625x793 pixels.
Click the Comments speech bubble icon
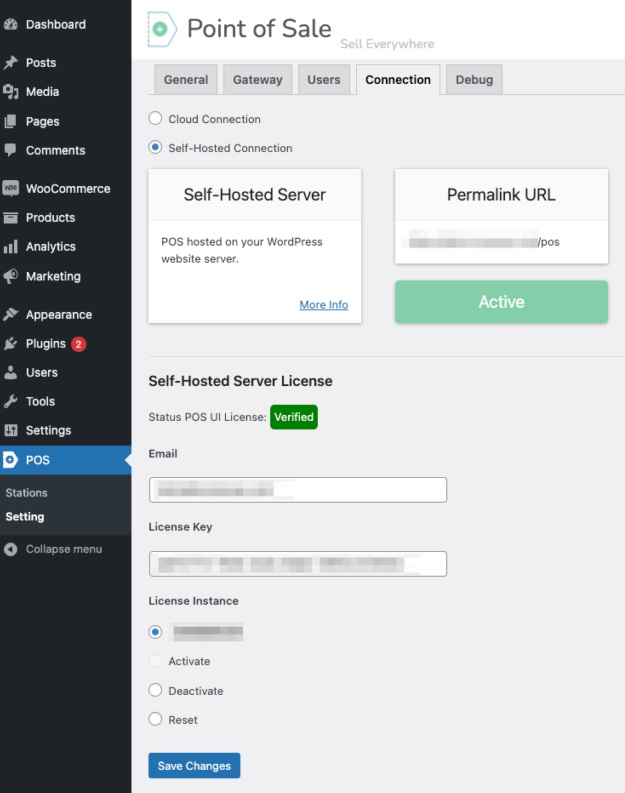tap(11, 150)
